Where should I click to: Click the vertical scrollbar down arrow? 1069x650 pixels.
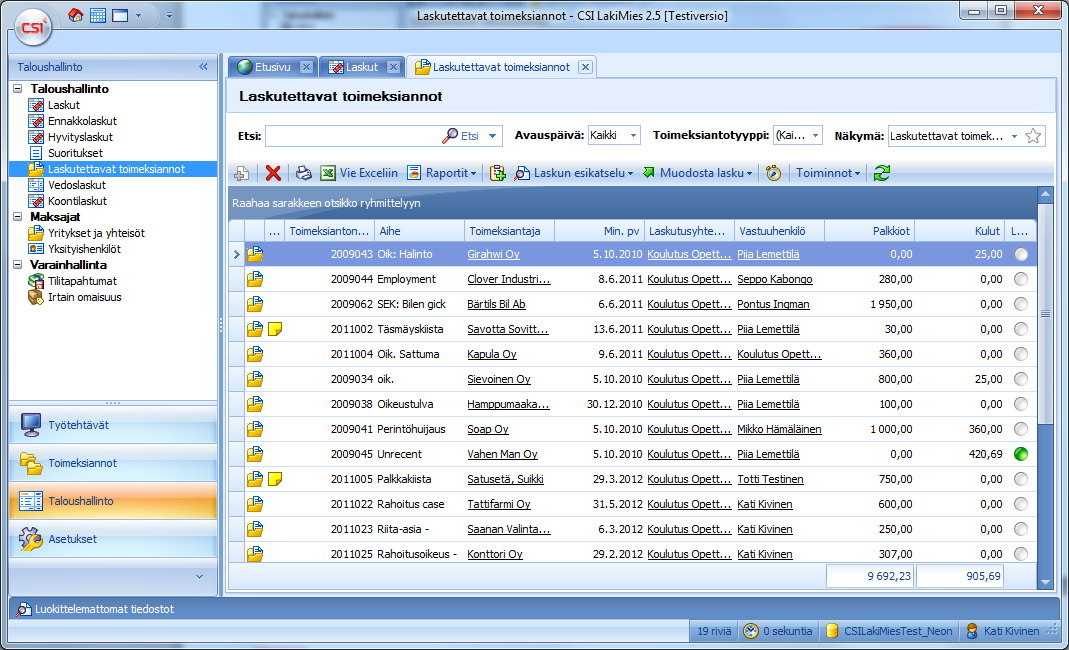(x=1045, y=582)
